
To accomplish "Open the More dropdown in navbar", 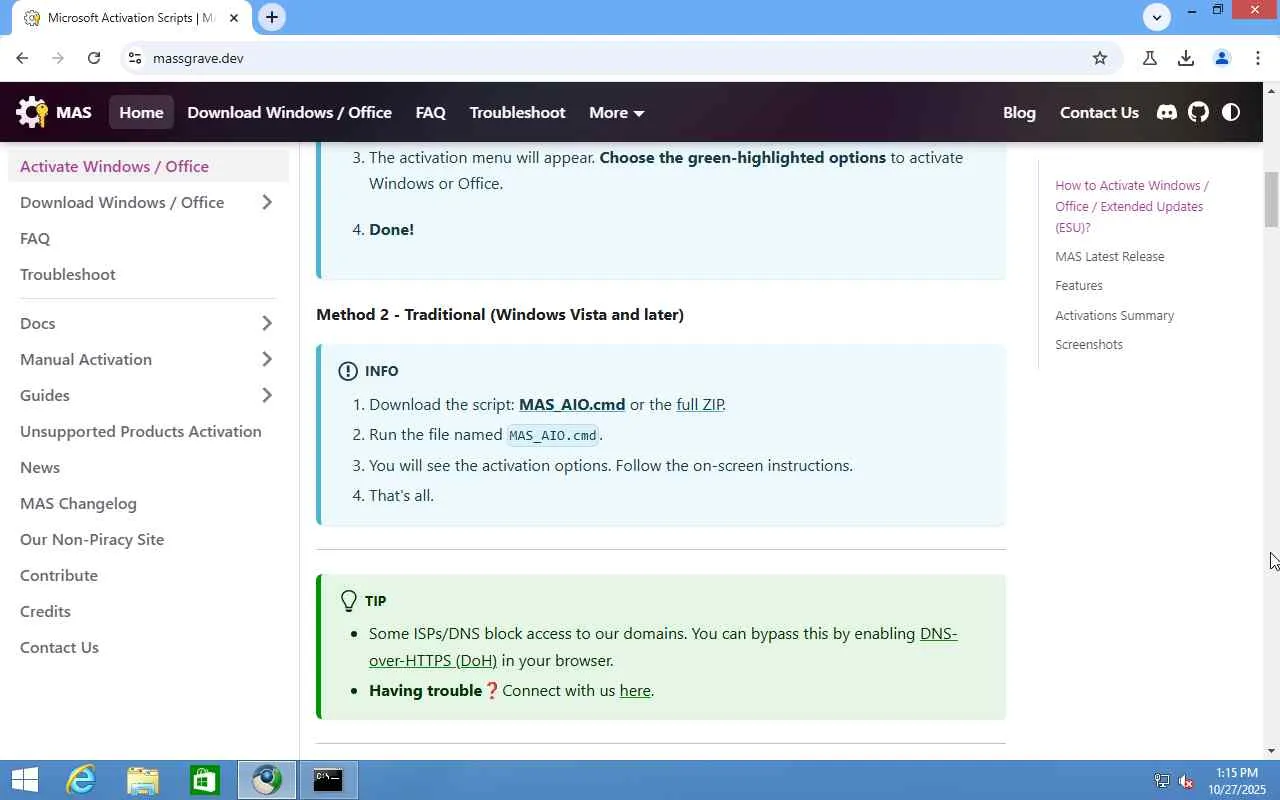I will [616, 112].
